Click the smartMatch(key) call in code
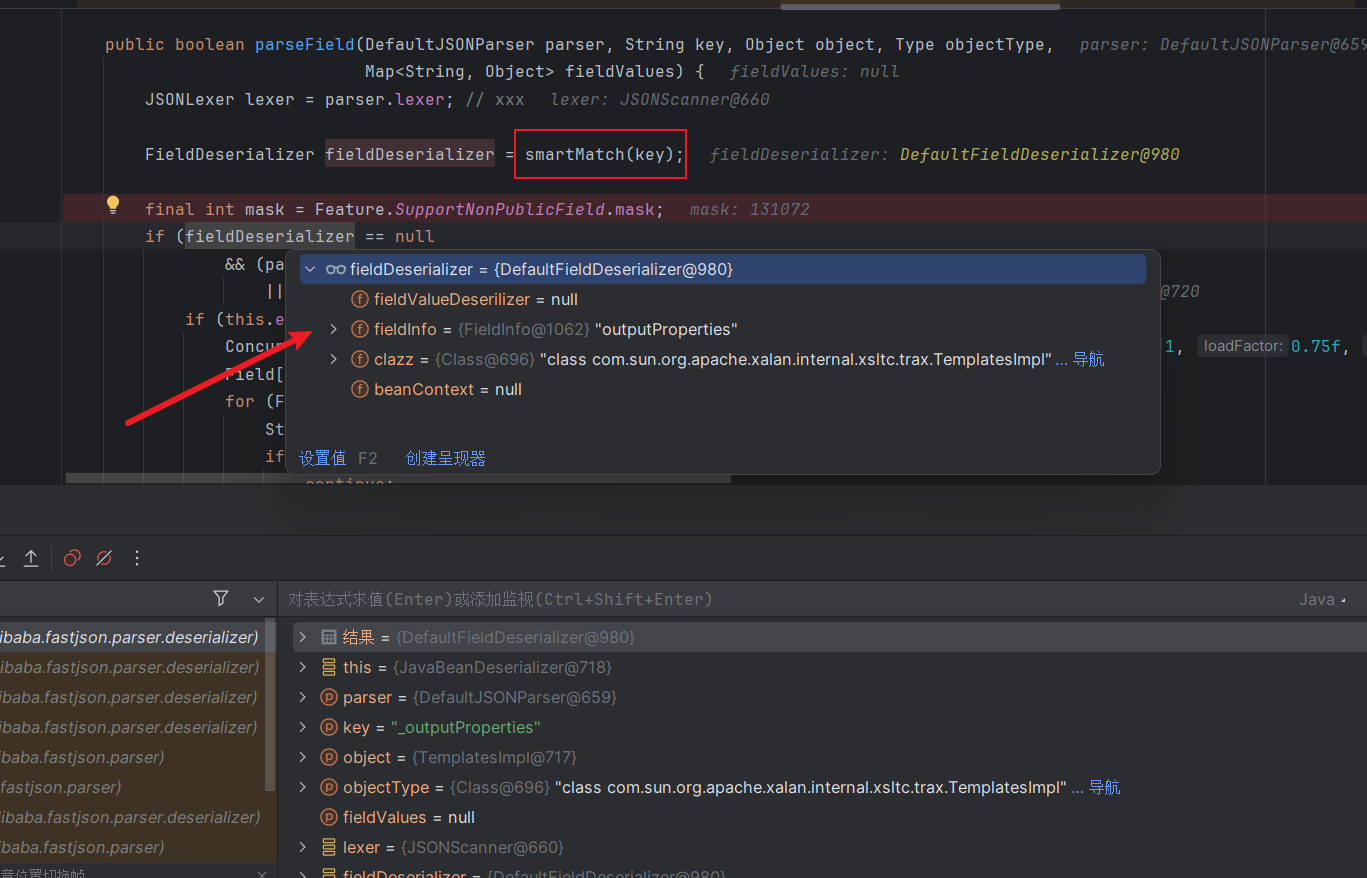Viewport: 1367px width, 878px height. (600, 154)
